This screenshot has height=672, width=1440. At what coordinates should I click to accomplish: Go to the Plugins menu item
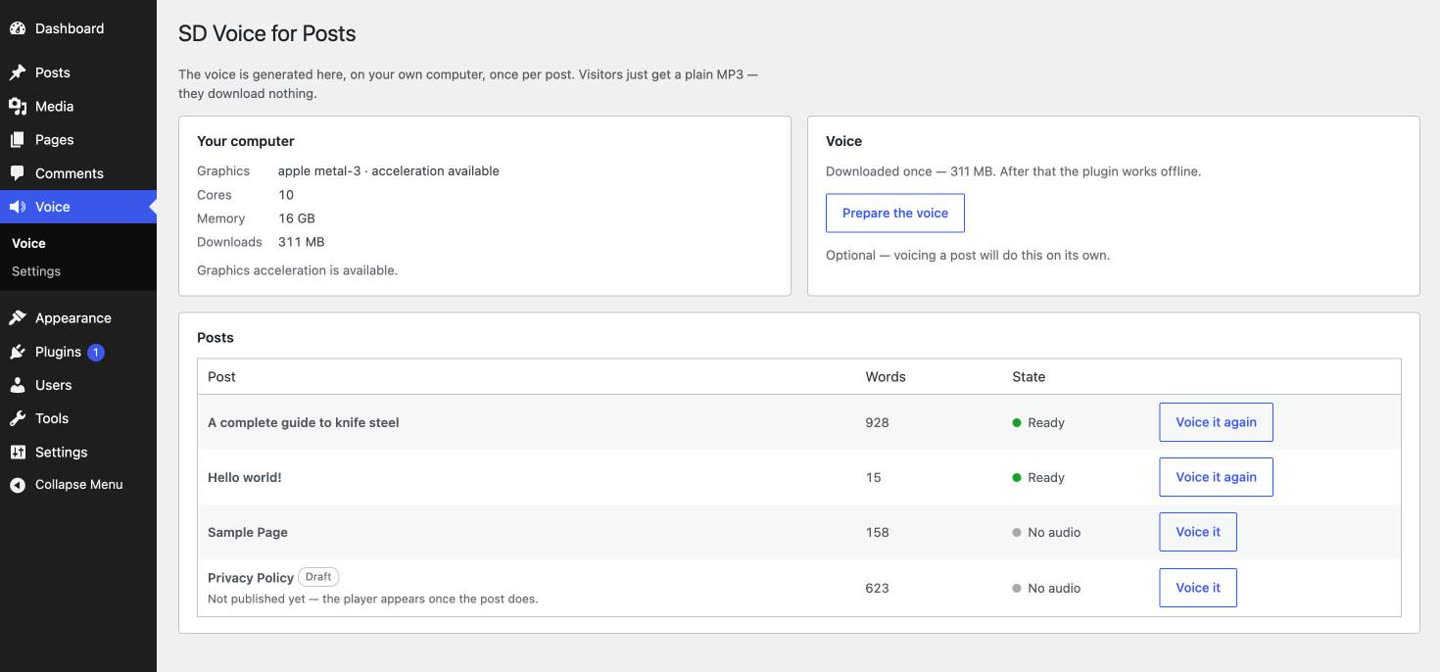[x=78, y=352]
